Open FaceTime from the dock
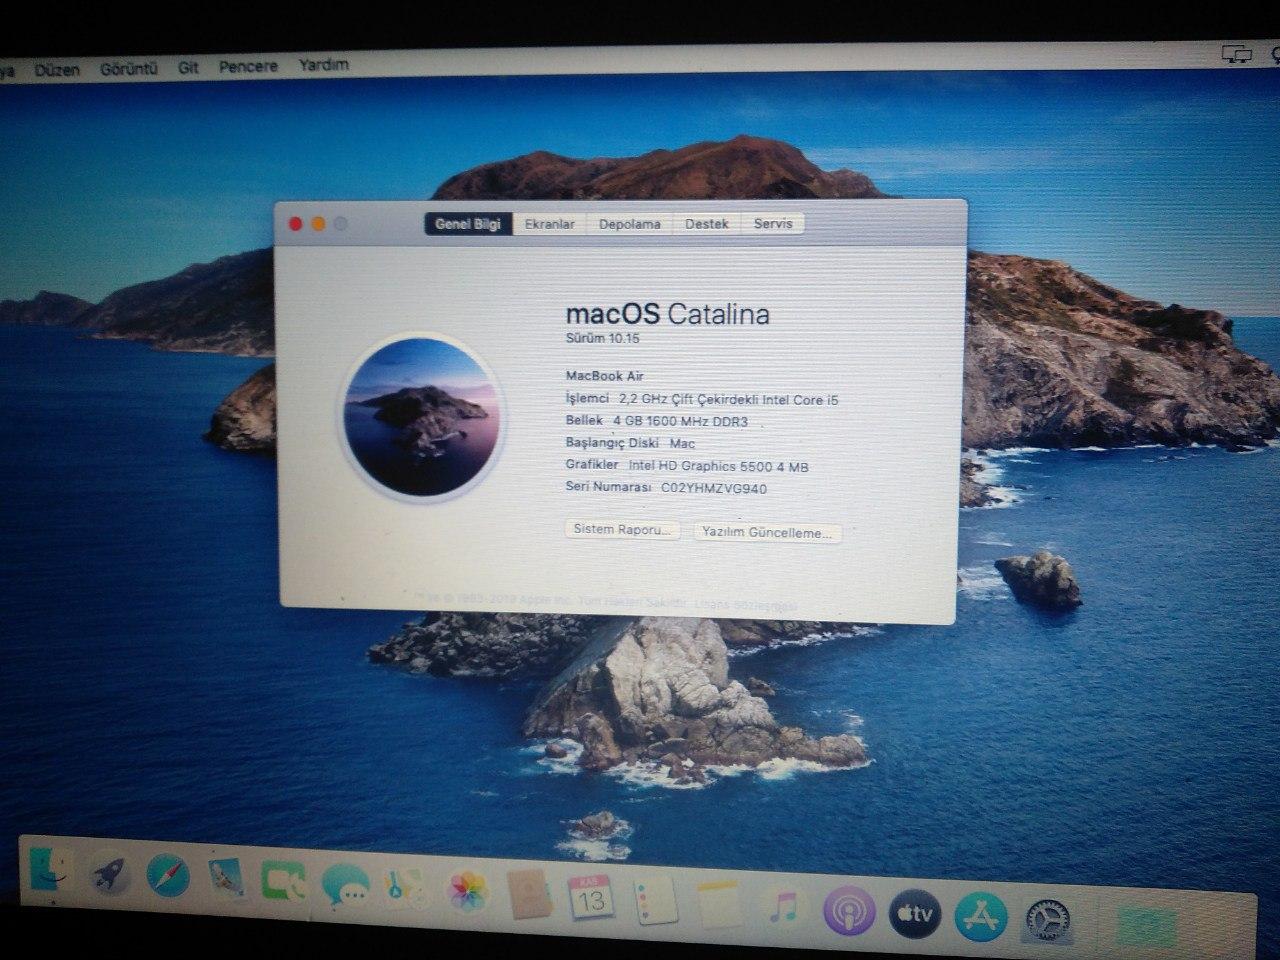 [x=284, y=882]
